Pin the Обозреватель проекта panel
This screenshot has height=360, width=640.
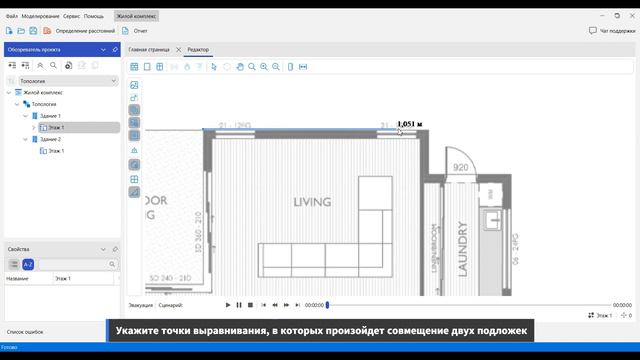pos(115,49)
